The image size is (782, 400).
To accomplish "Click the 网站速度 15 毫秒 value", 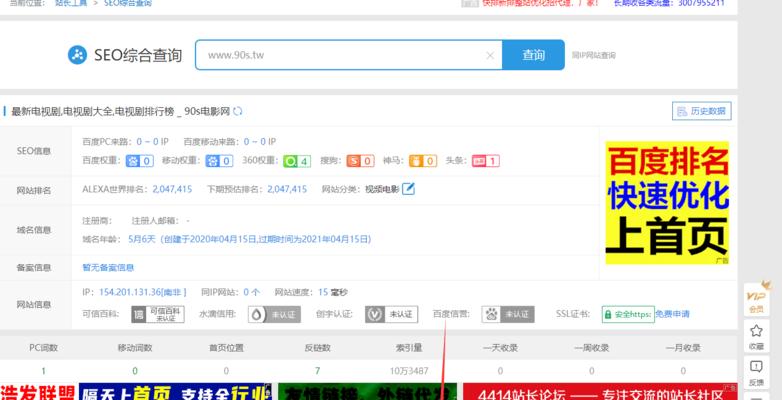I will click(x=332, y=292).
